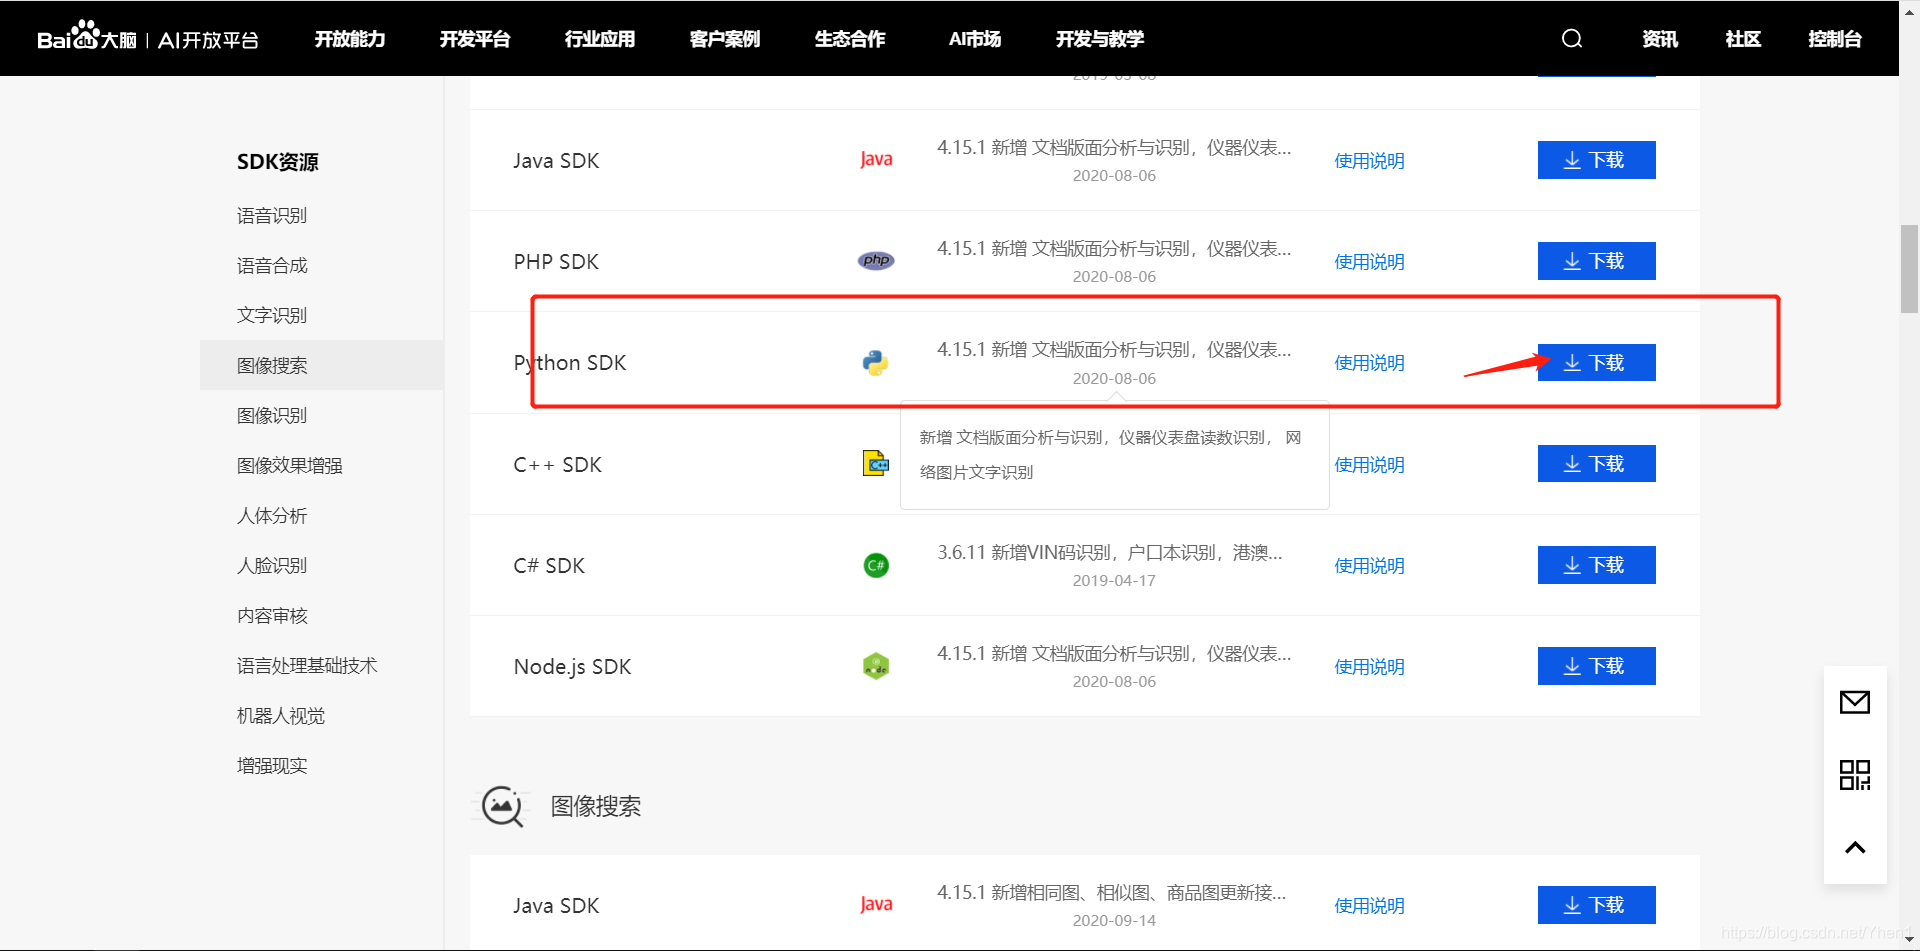The width and height of the screenshot is (1920, 951).
Task: Open 使用说明 for C# SDK
Action: 1369,566
